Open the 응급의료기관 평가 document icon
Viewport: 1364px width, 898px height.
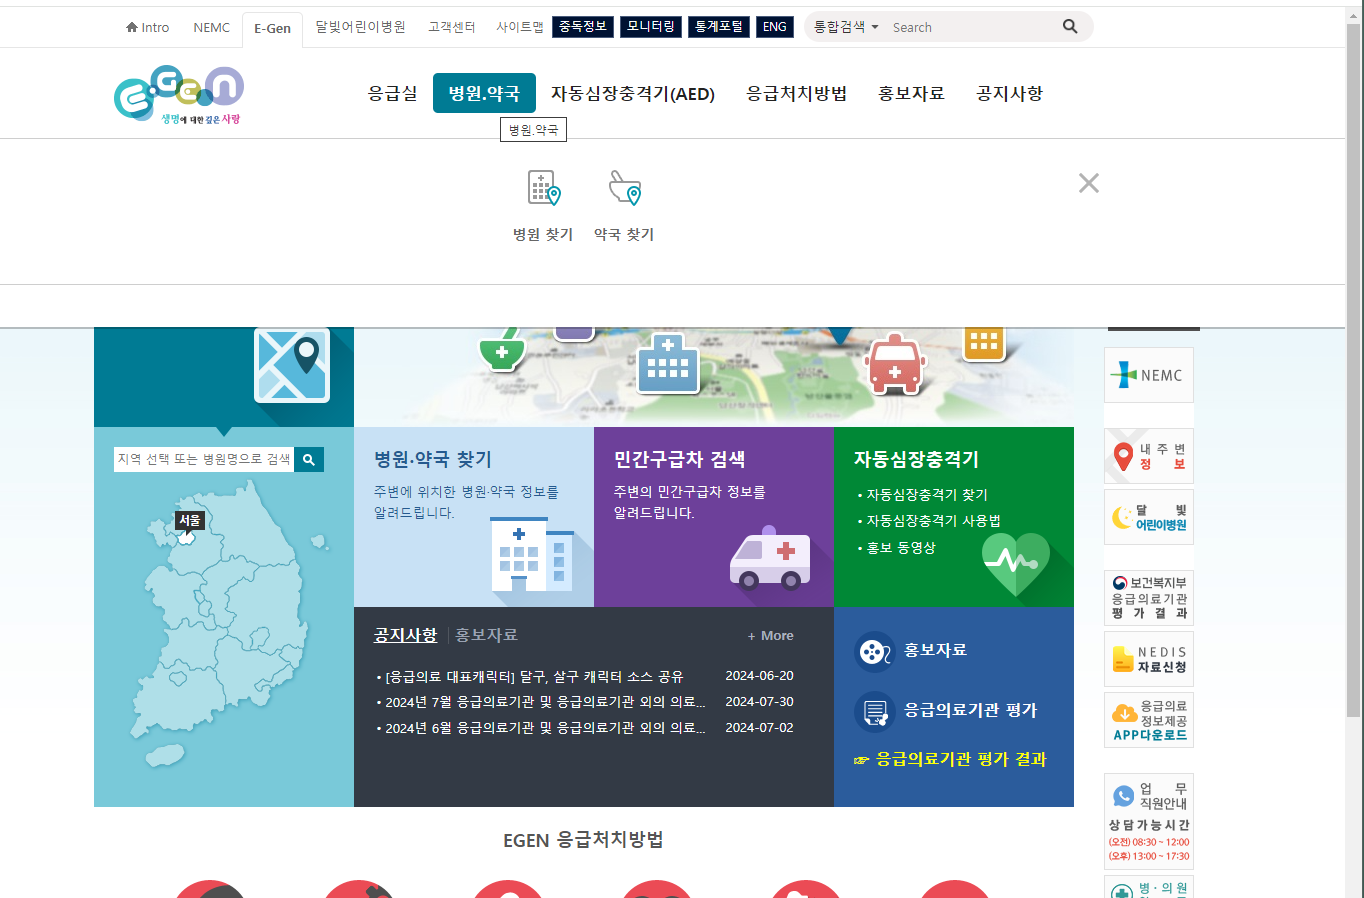click(875, 712)
